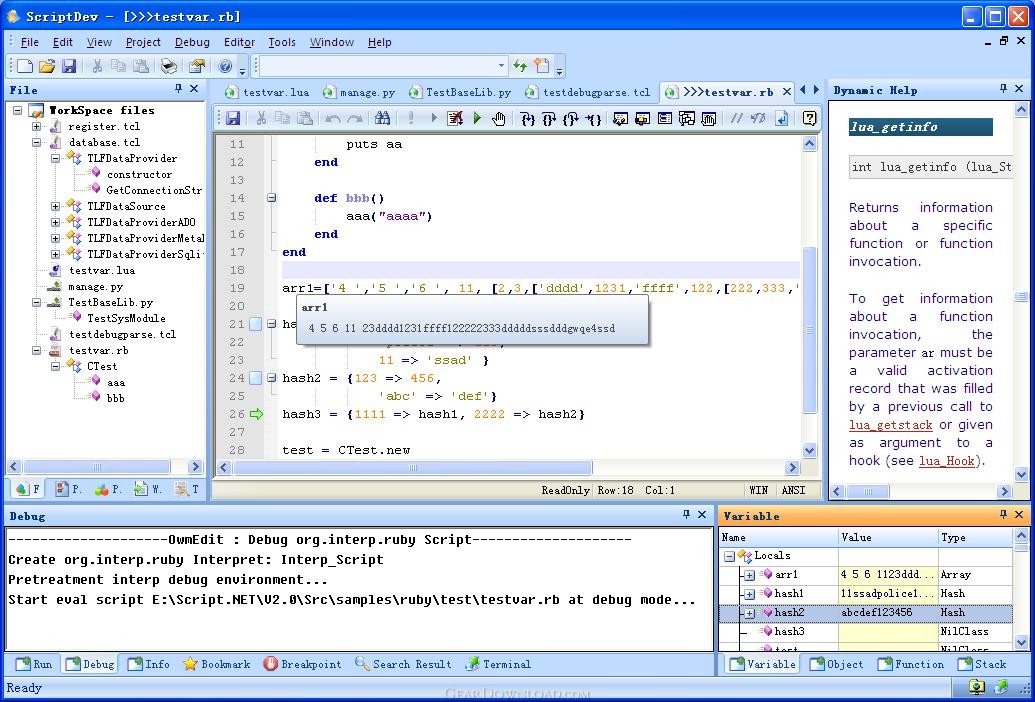Screen dimensions: 1035x702
Task: Open the File menu
Action: point(30,42)
